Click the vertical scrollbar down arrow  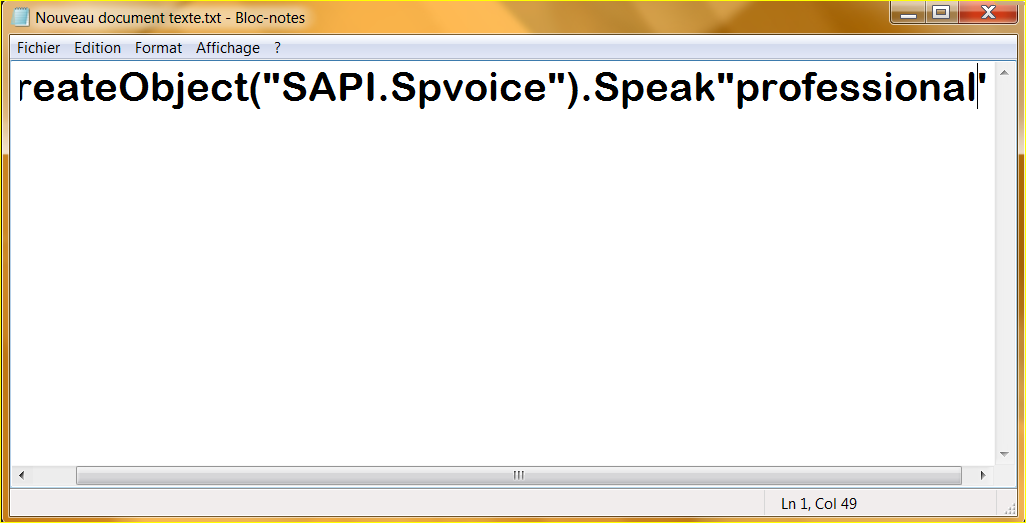tap(1004, 454)
